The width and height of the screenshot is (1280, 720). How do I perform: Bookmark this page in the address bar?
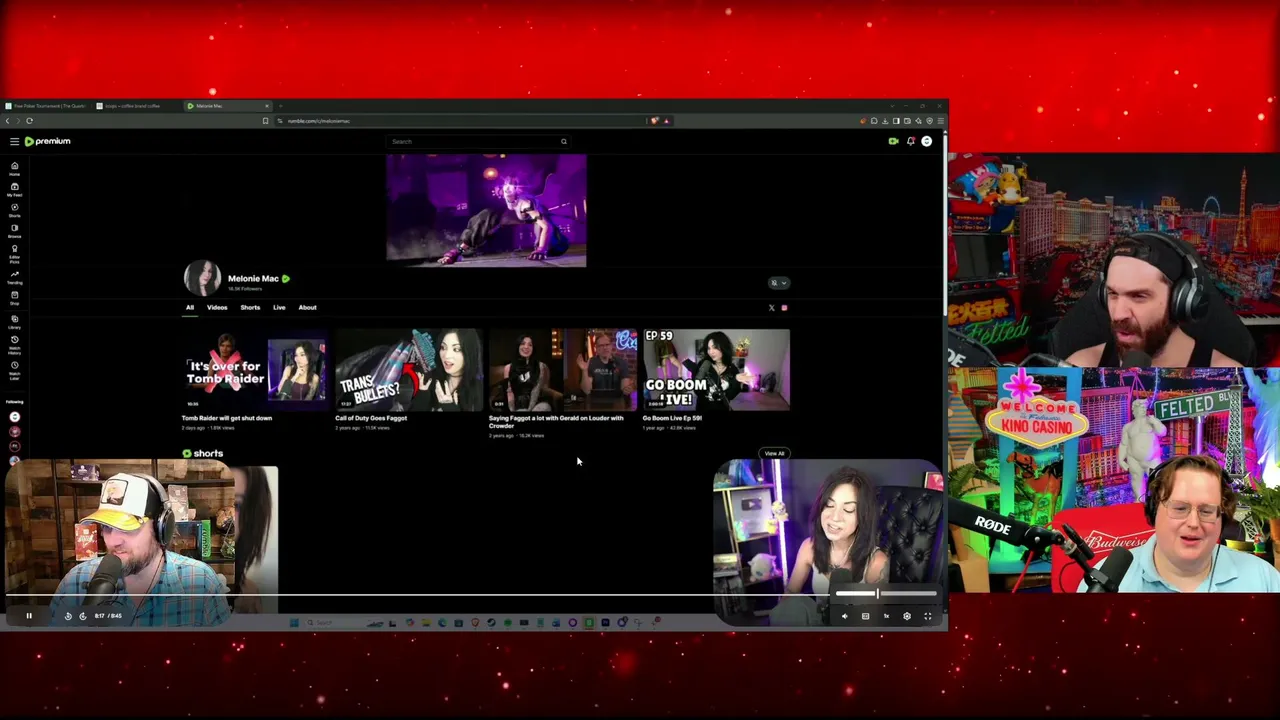point(265,121)
